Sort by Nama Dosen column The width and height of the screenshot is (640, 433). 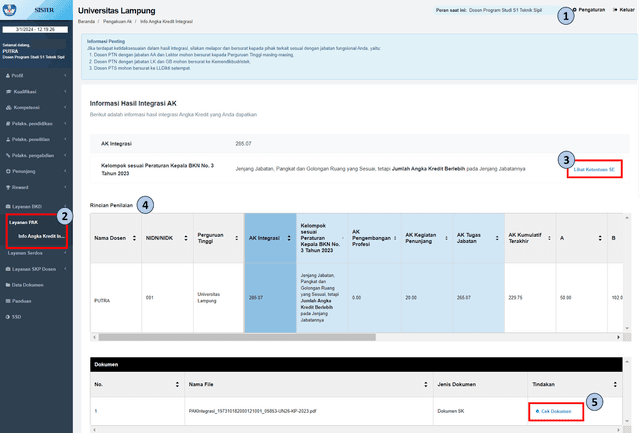(134, 238)
